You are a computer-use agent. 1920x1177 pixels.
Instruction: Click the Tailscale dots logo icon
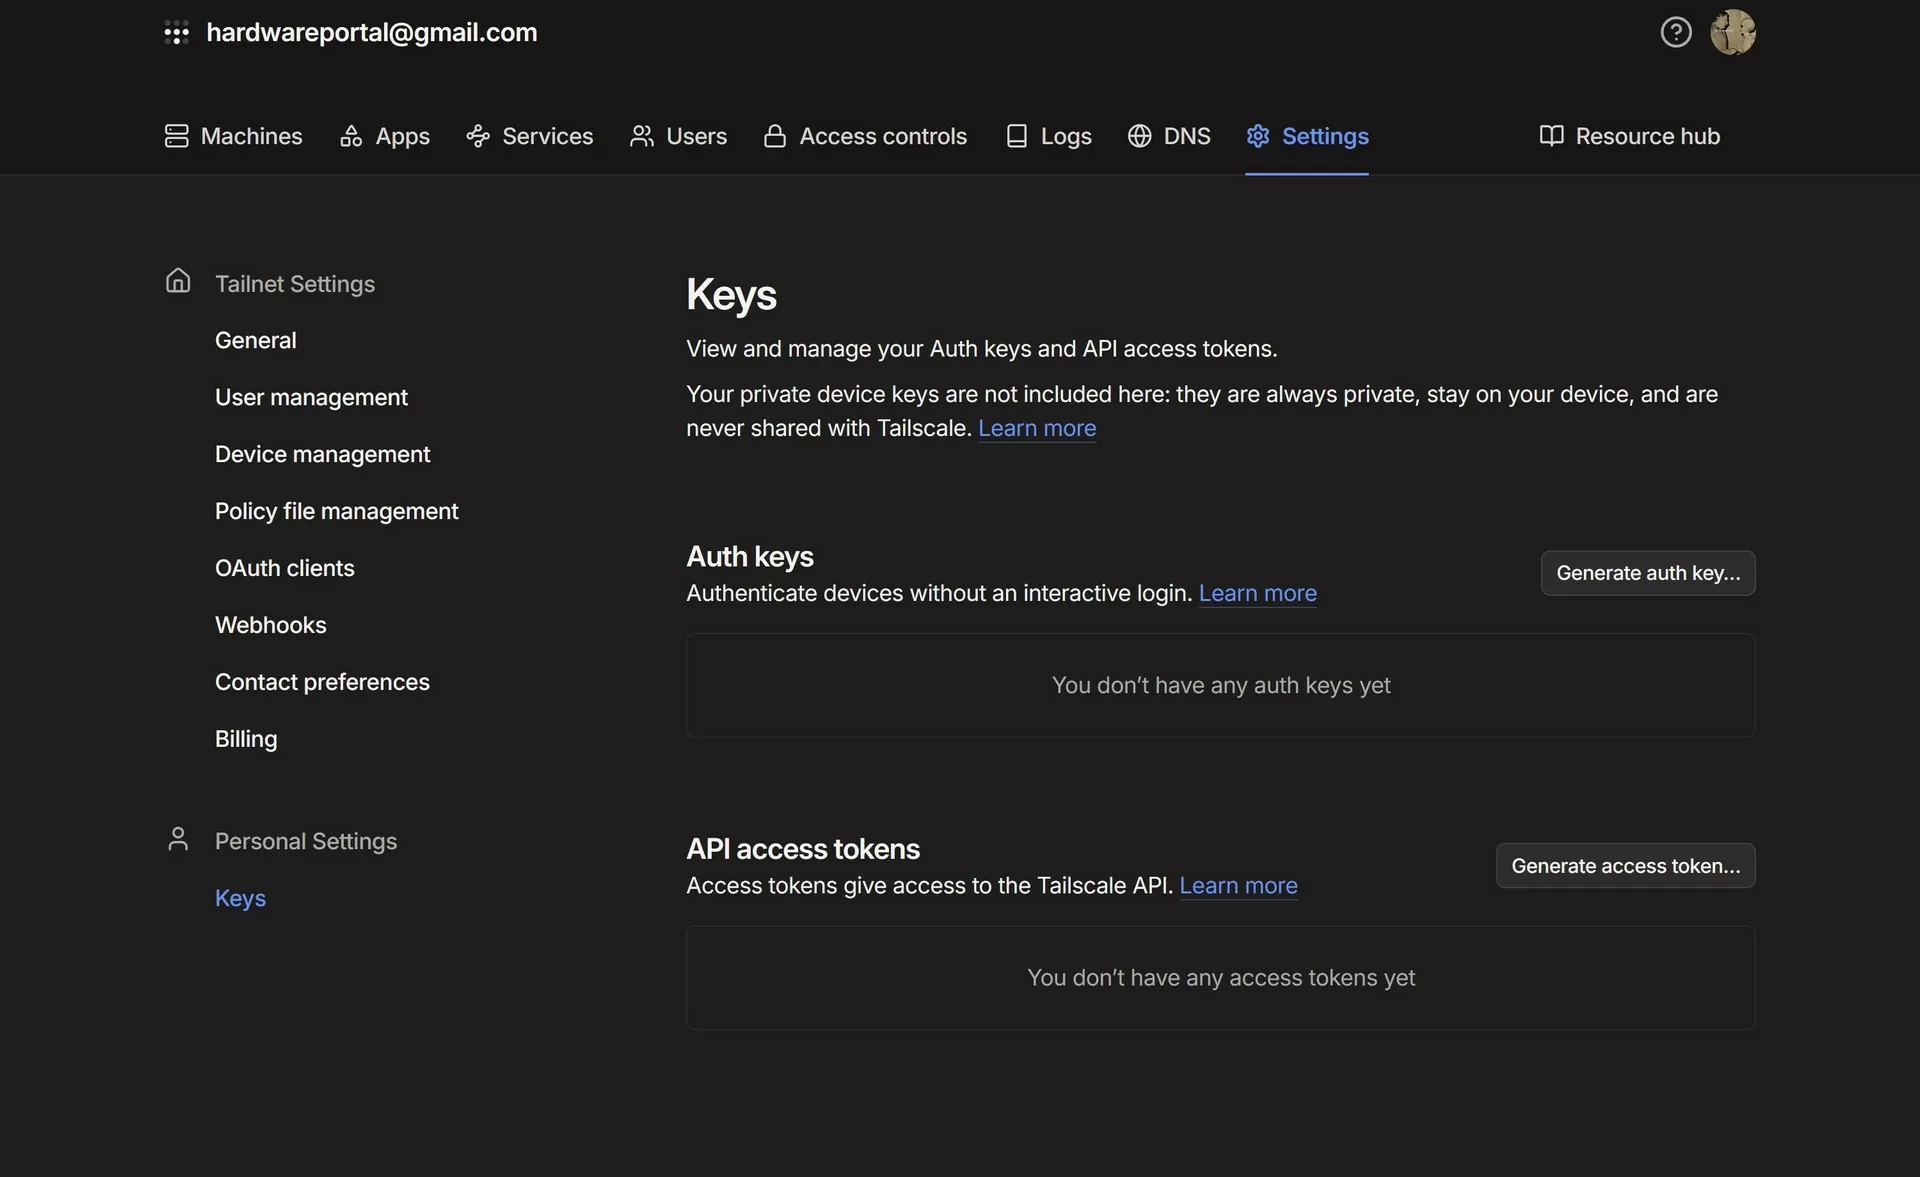(176, 33)
